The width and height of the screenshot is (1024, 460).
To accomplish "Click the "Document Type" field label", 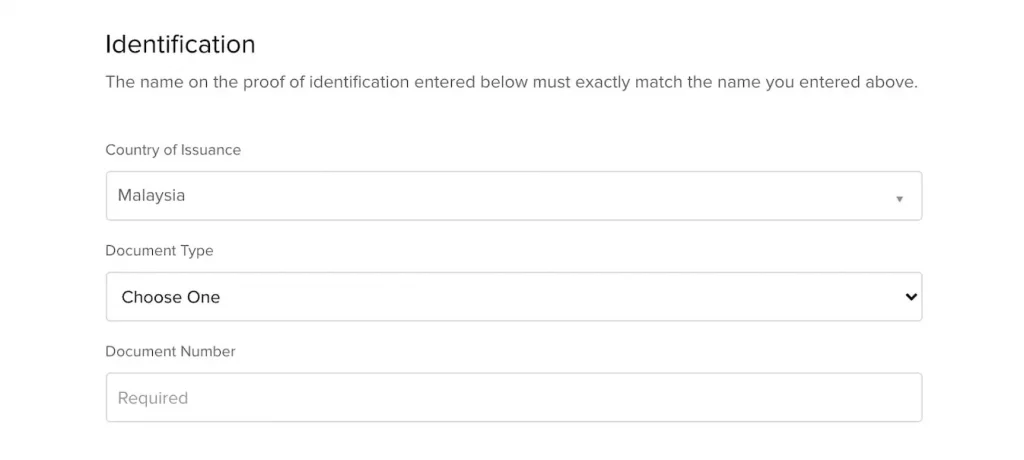I will click(159, 251).
